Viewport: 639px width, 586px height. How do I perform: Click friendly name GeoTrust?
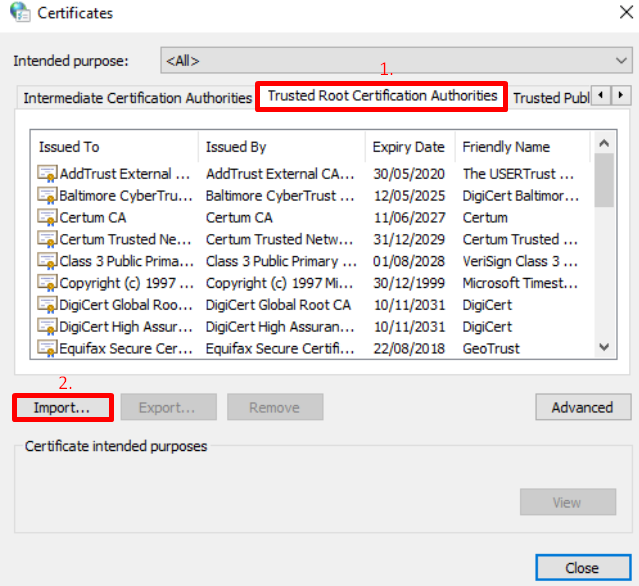coord(491,348)
